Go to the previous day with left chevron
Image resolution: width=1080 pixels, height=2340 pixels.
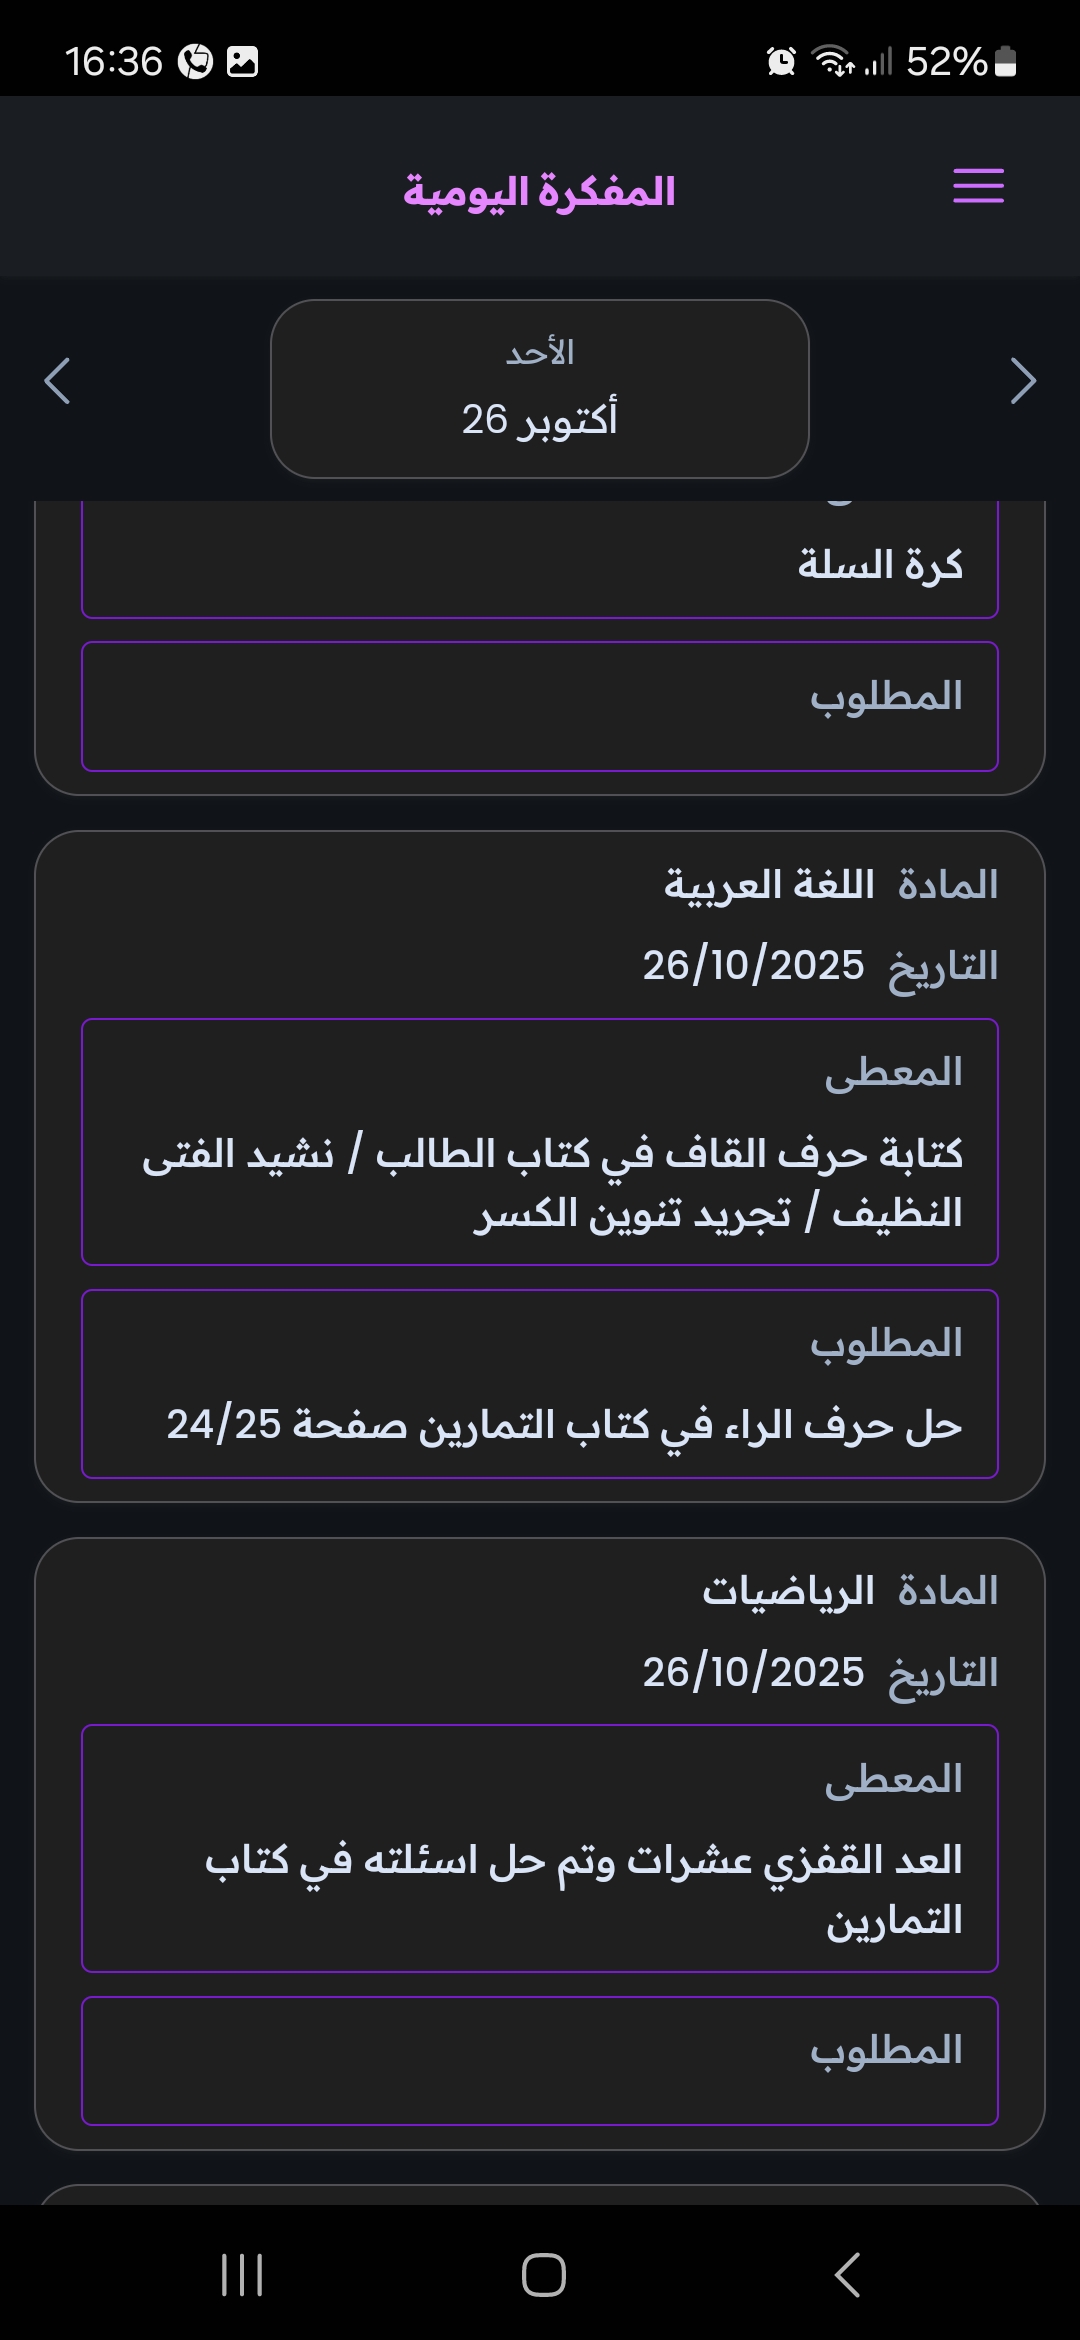click(57, 381)
